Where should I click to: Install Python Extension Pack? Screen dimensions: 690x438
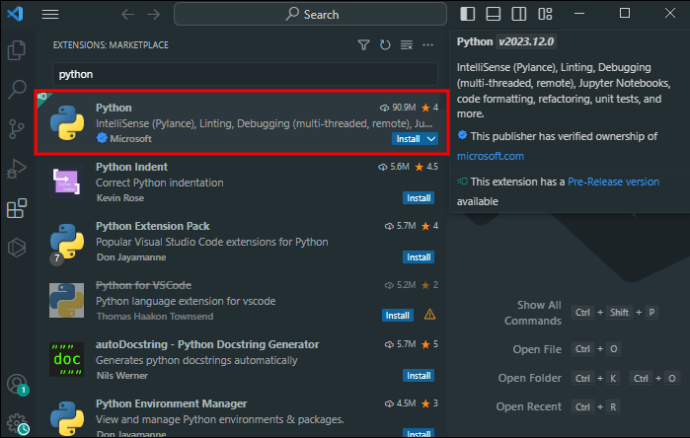418,257
